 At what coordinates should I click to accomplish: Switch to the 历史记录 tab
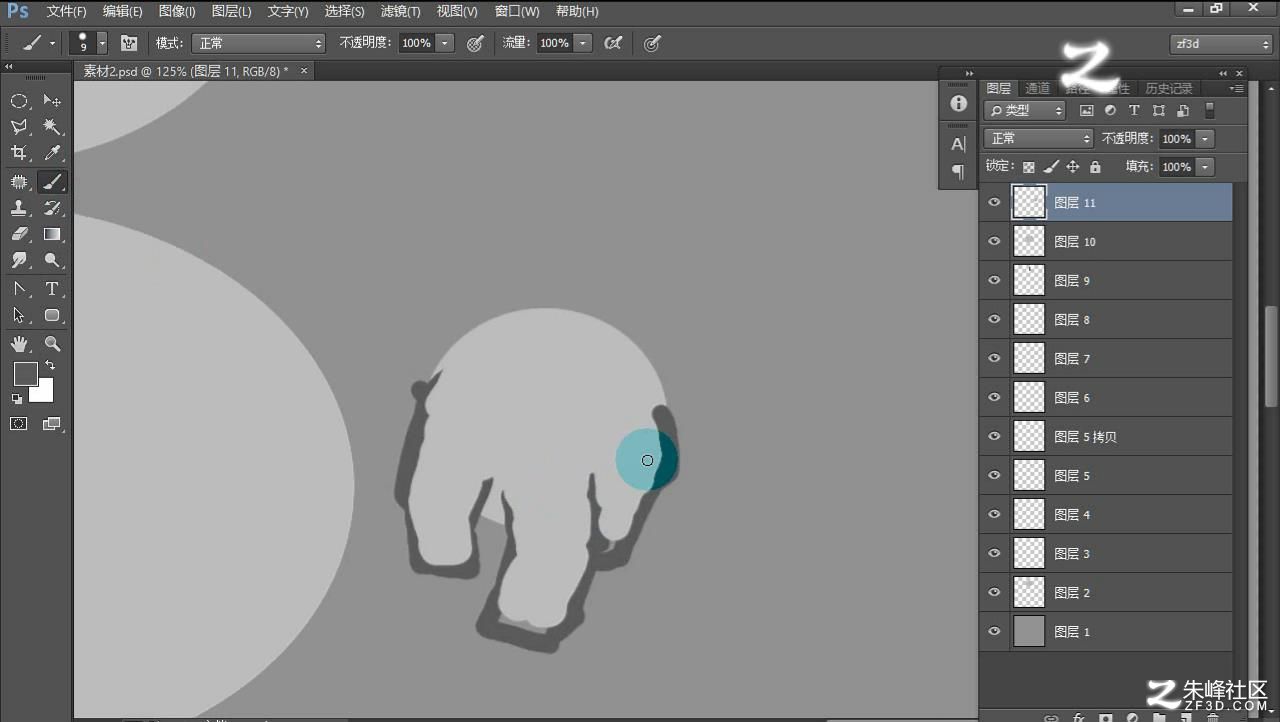tap(1169, 89)
